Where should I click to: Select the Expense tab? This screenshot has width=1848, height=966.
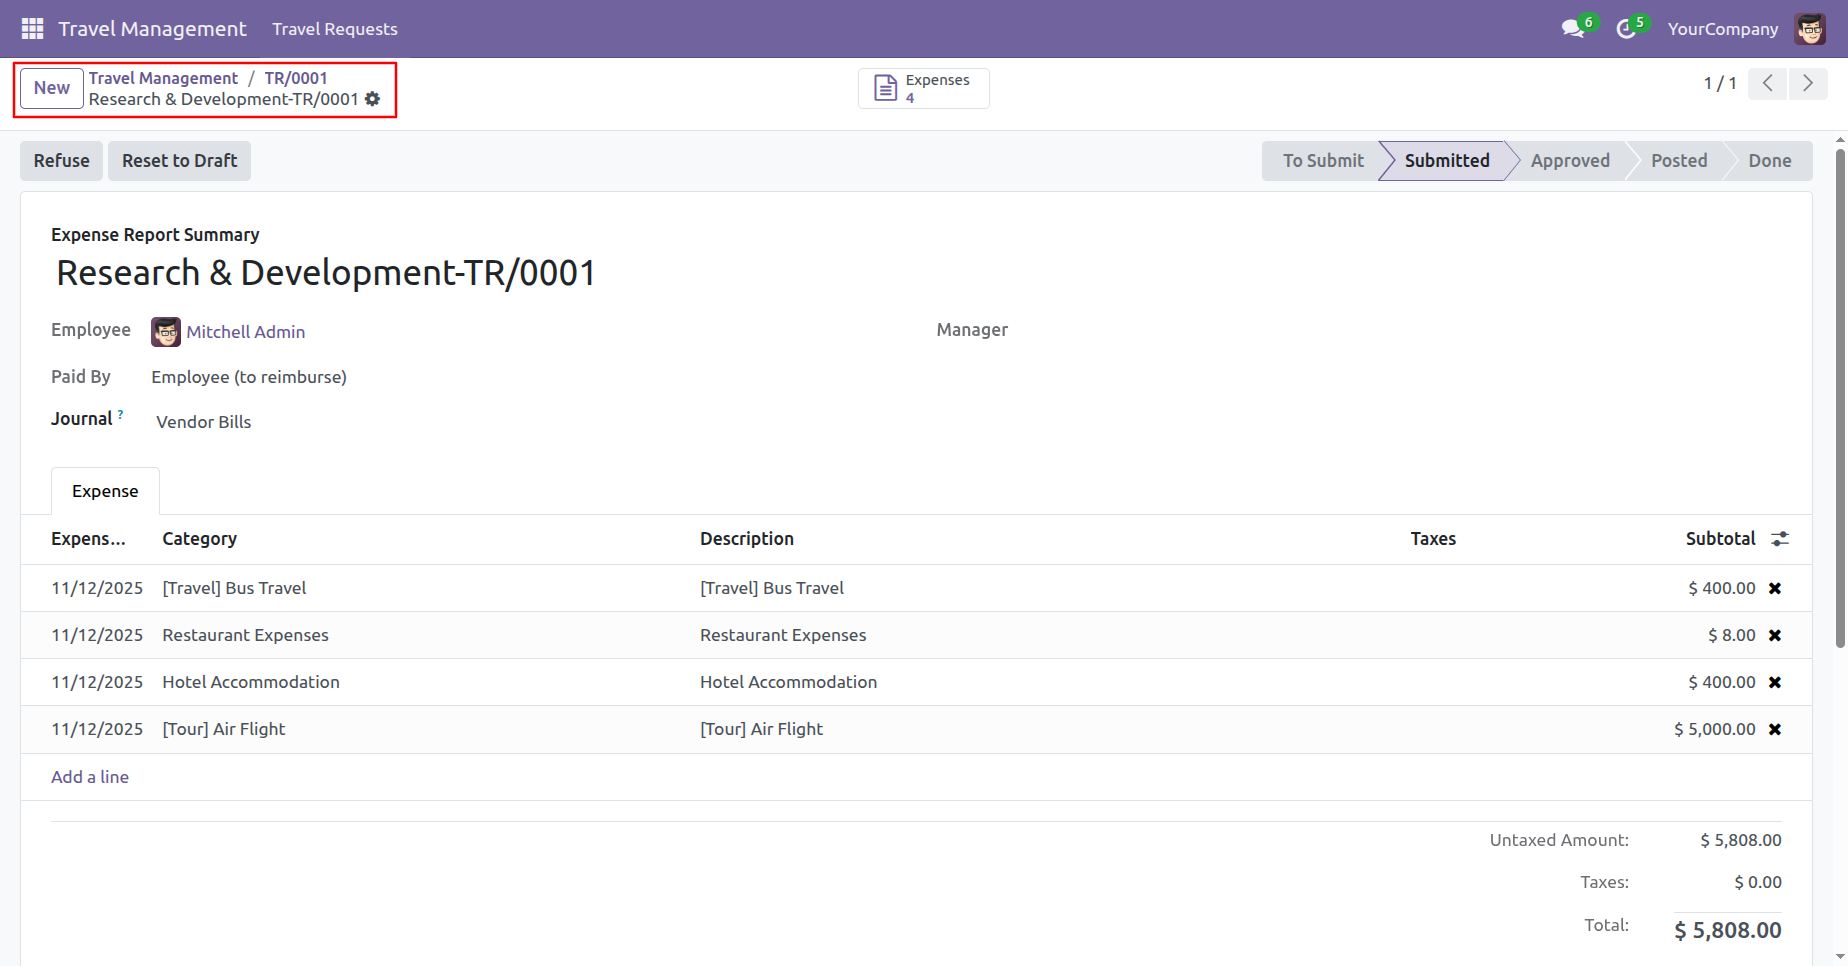click(105, 491)
